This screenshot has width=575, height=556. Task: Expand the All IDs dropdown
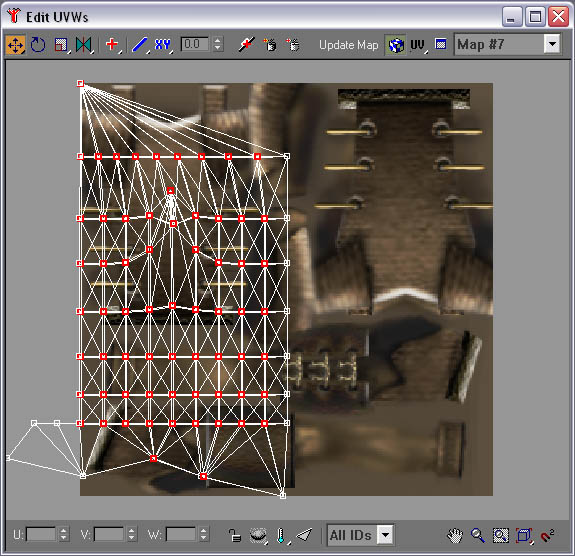[x=385, y=535]
